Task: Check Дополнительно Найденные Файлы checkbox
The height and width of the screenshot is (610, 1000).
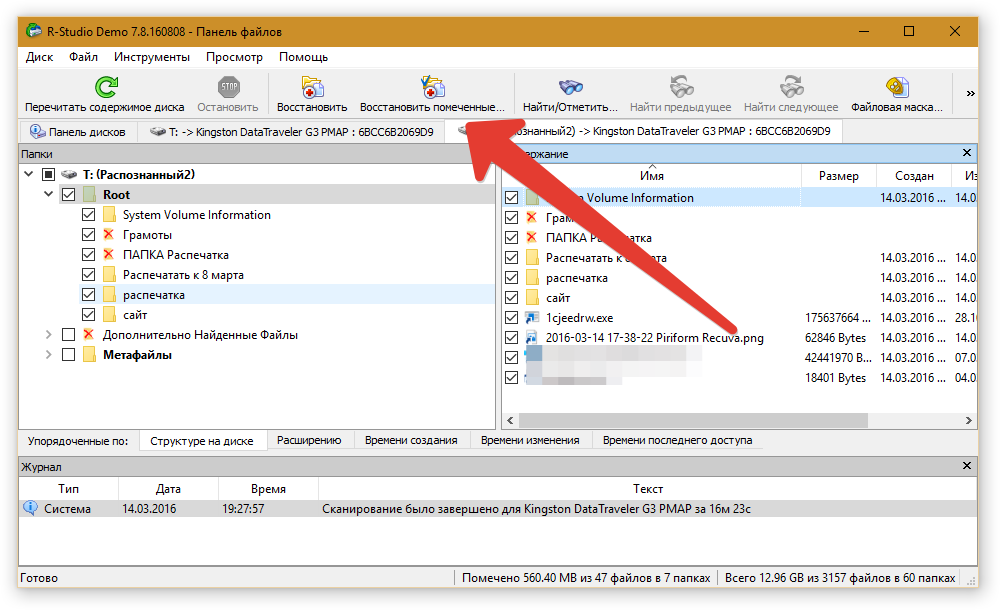Action: click(69, 334)
